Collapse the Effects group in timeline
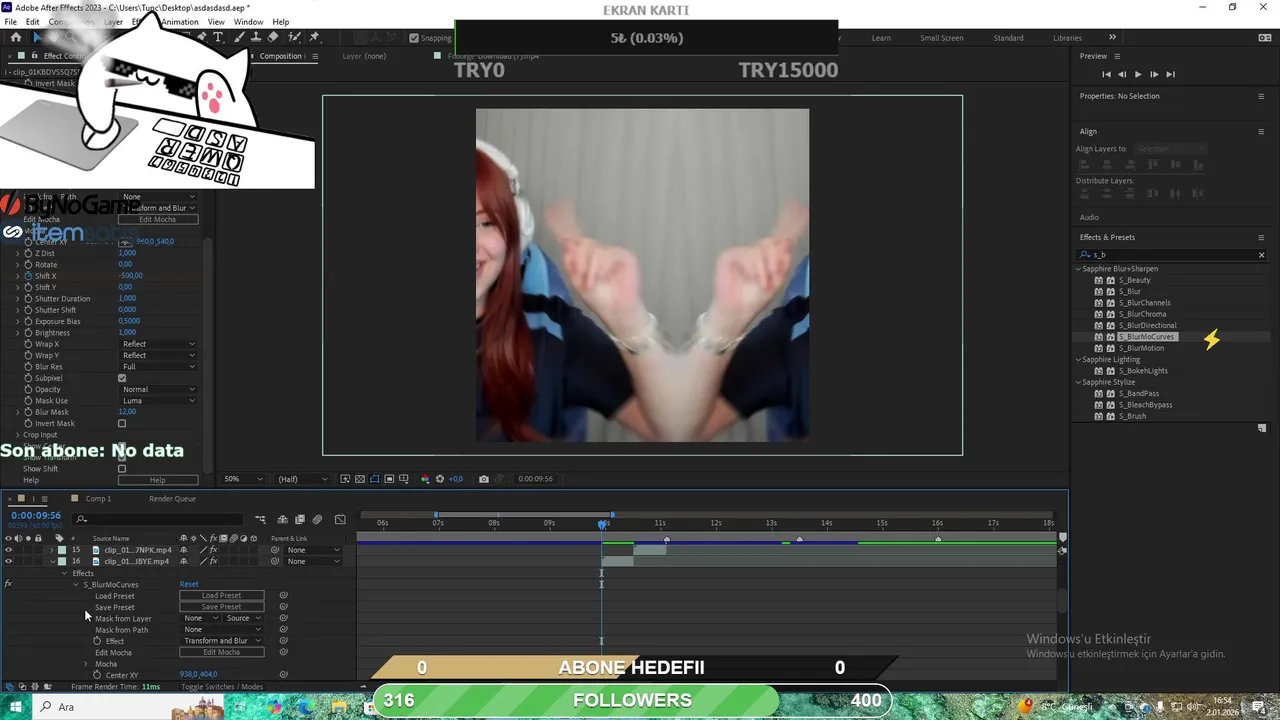Screen dimensions: 1280x720 (x=64, y=573)
